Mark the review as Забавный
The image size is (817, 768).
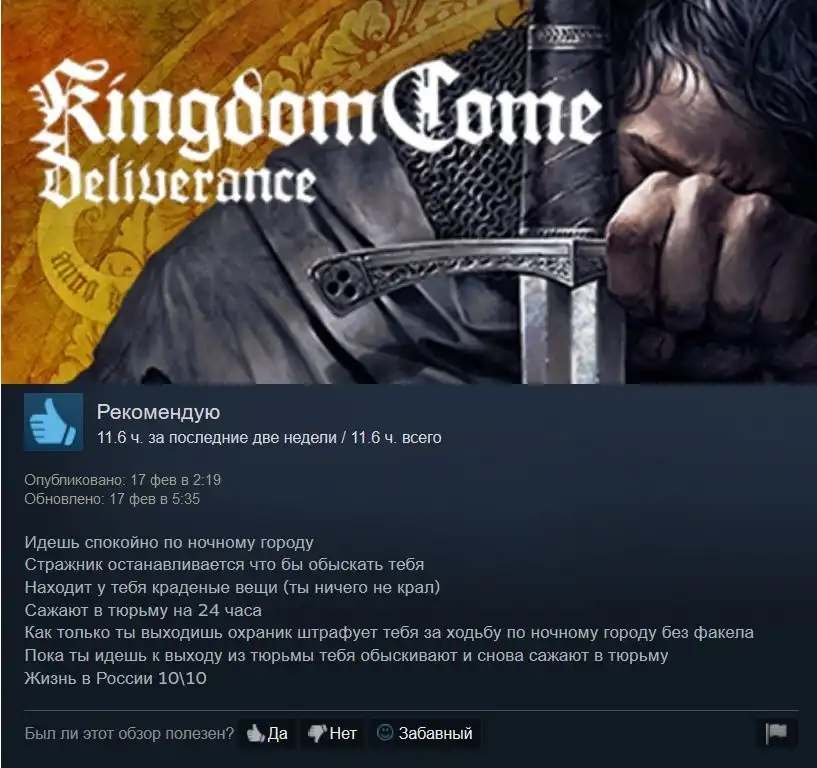click(425, 734)
